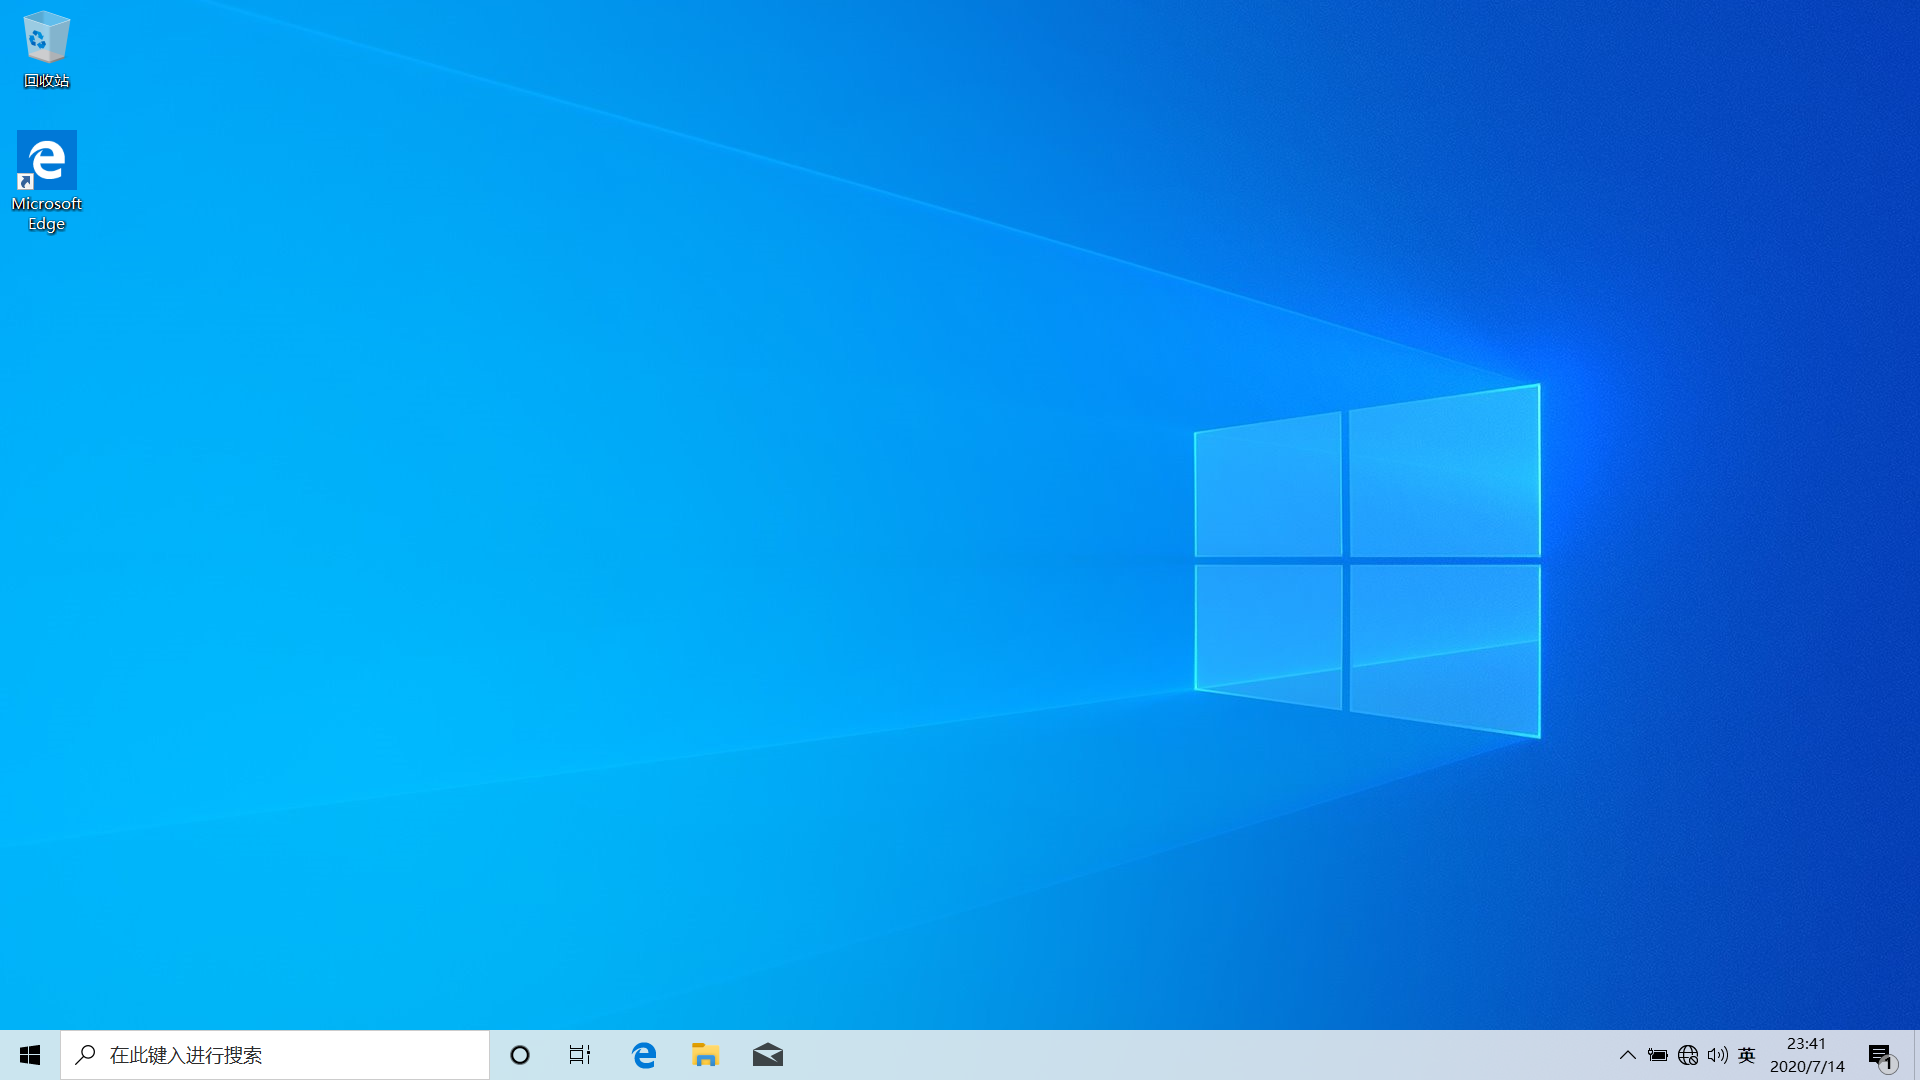1920x1080 pixels.
Task: Click the magnifier icon in search box
Action: (86, 1055)
